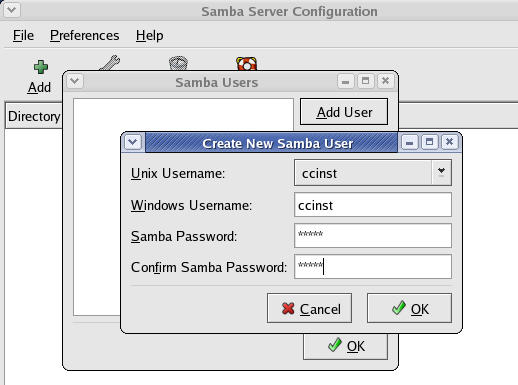Click the green plus Add icon in the toolbar
The height and width of the screenshot is (385, 518).
click(x=41, y=67)
